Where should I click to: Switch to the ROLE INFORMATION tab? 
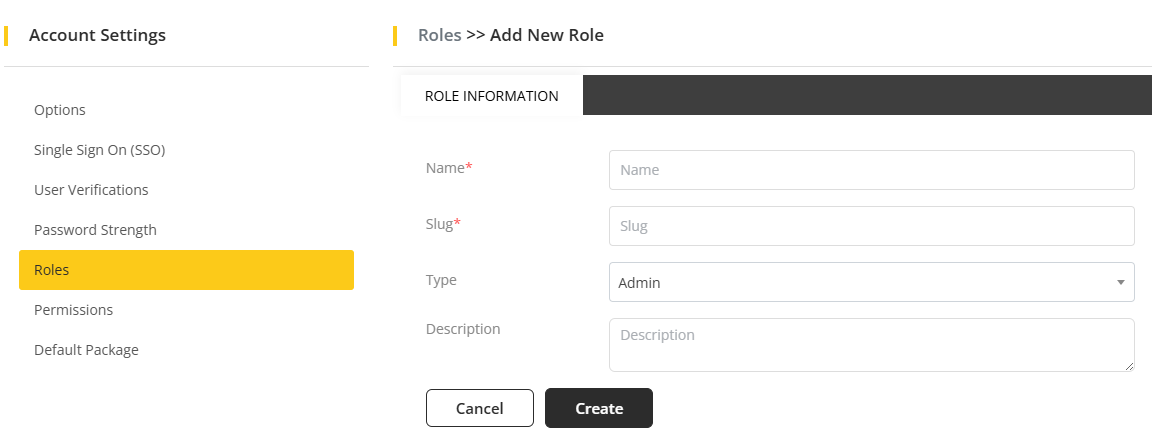point(491,96)
